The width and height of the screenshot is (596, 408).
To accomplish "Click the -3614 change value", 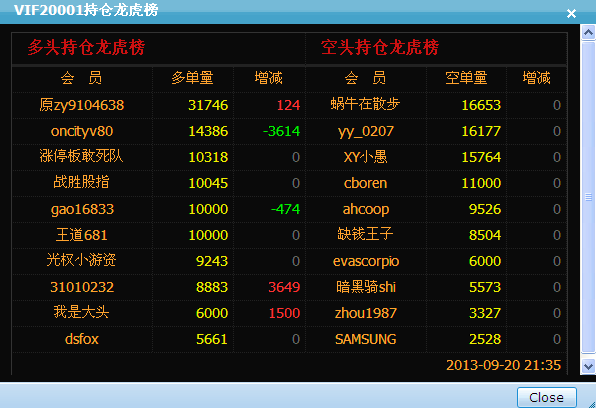I will [281, 131].
